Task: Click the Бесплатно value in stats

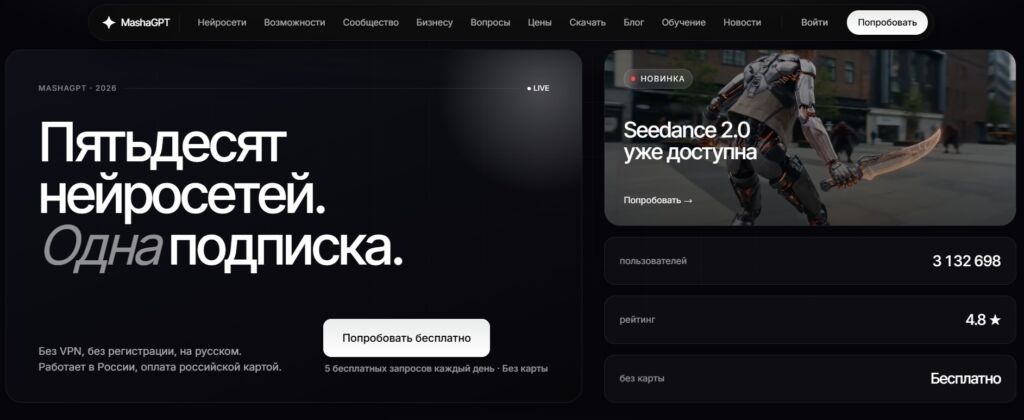Action: [965, 379]
